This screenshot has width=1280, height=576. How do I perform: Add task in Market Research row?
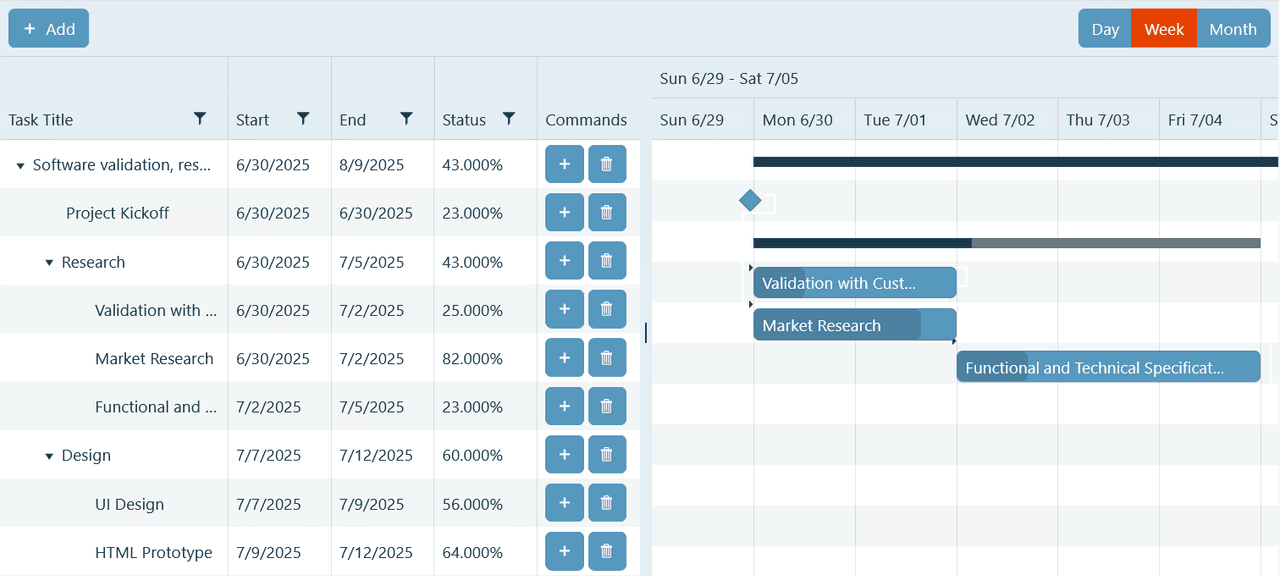564,358
